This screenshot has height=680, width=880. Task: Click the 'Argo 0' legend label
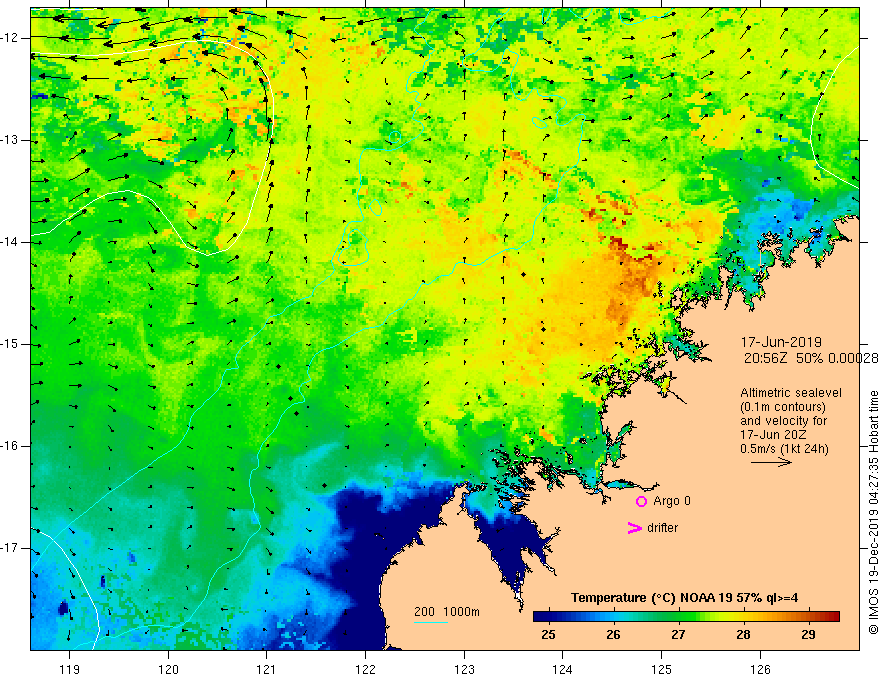pyautogui.click(x=672, y=501)
